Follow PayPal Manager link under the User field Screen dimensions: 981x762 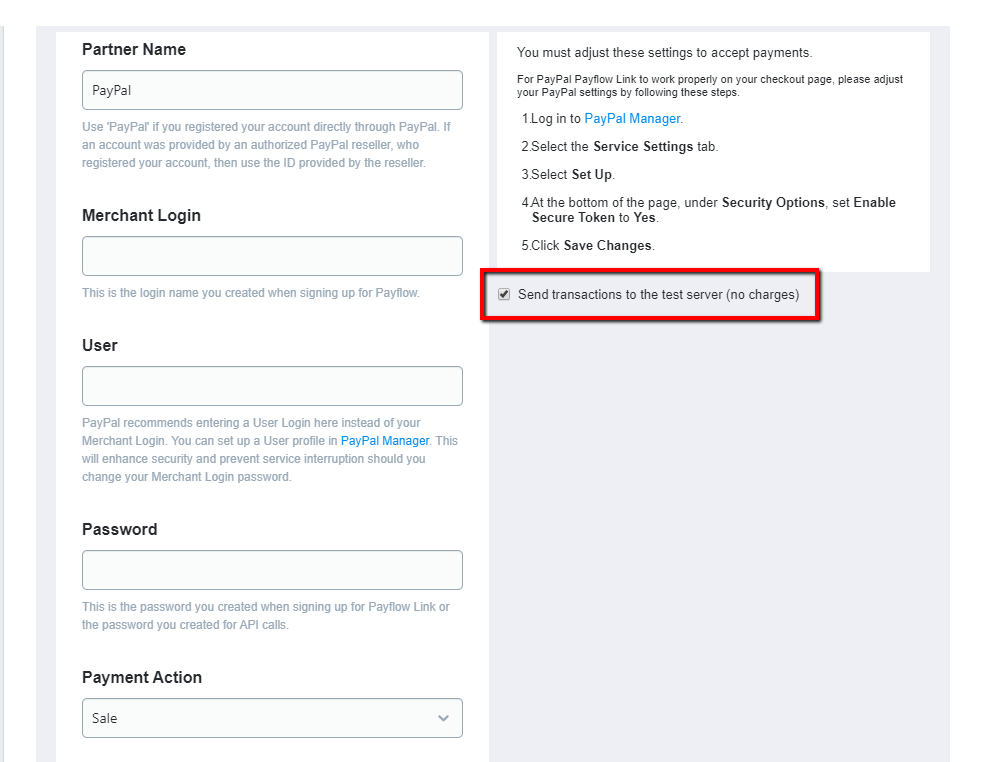(x=385, y=440)
